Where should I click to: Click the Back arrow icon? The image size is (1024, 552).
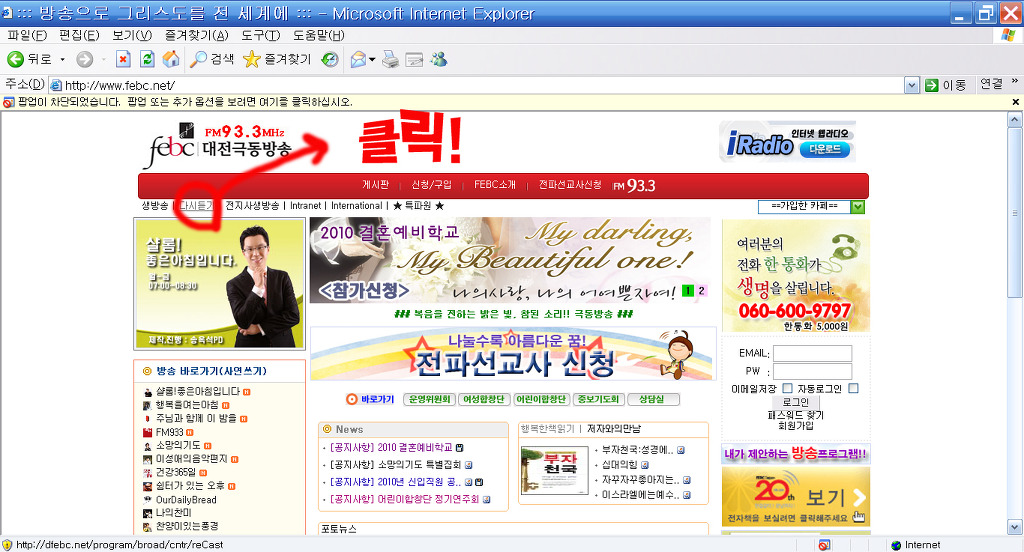15,59
